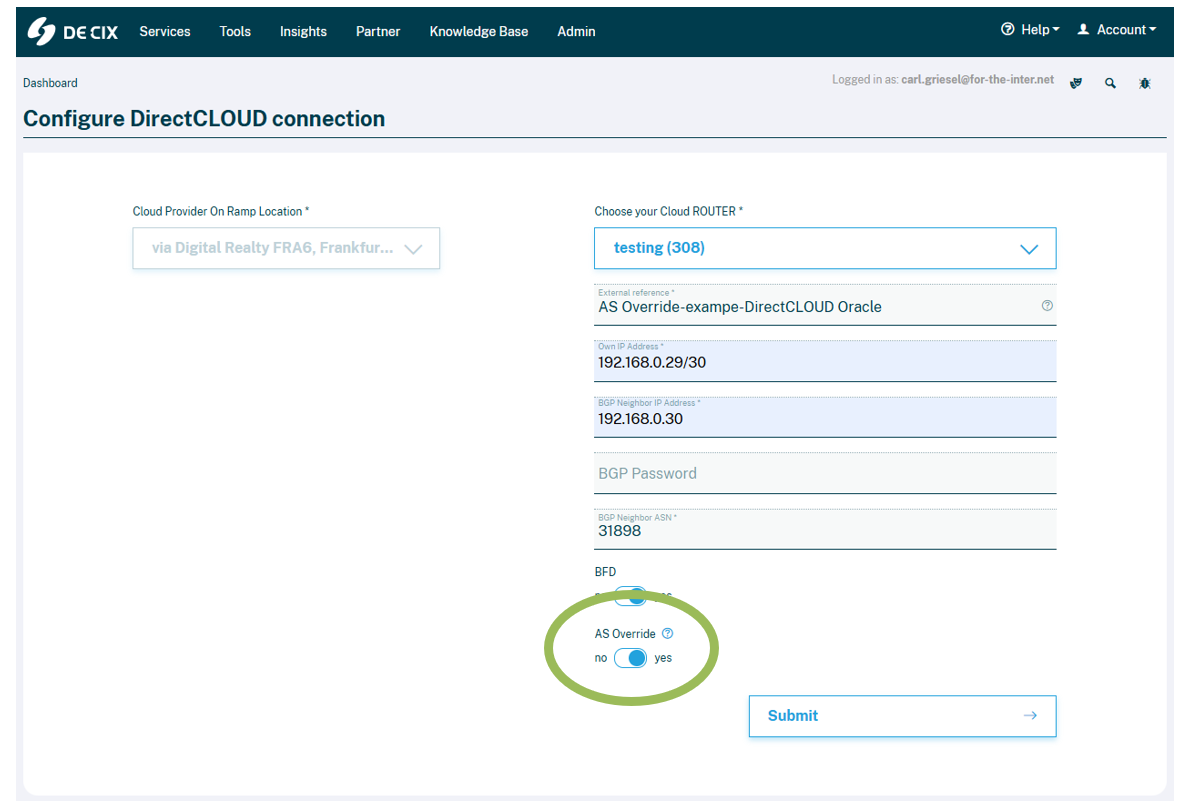1187x811 pixels.
Task: Click the bug report icon
Action: 1145,83
